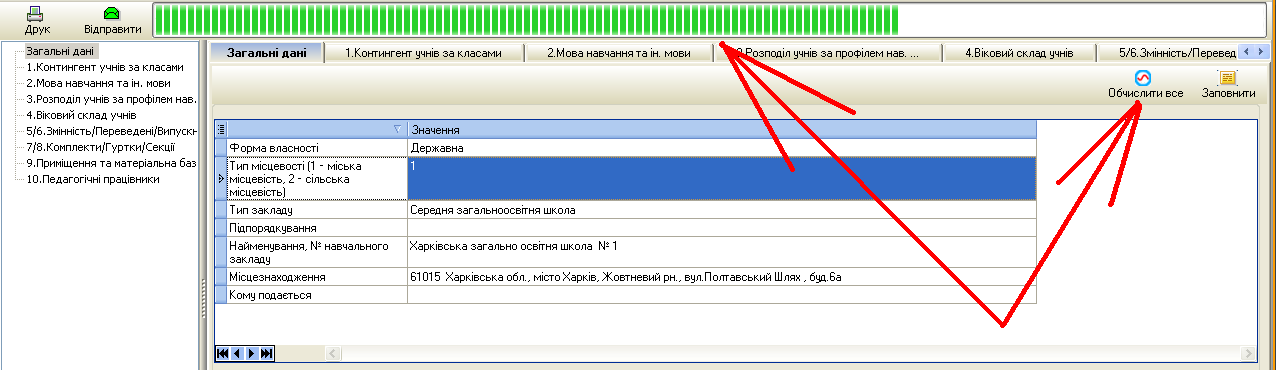Click the horizontal scrollbar left arrow
The height and width of the screenshot is (370, 1276).
[x=333, y=354]
